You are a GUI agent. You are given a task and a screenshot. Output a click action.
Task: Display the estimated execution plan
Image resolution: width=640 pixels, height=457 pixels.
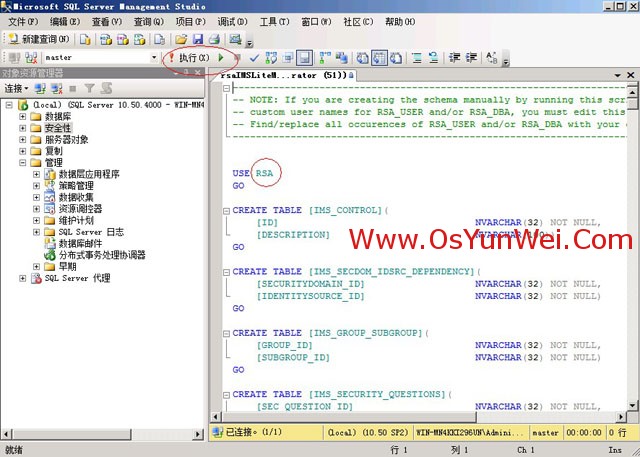pos(271,58)
